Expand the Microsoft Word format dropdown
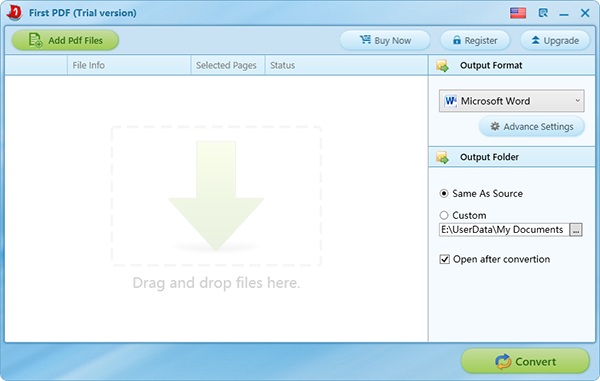600x381 pixels. 511,101
